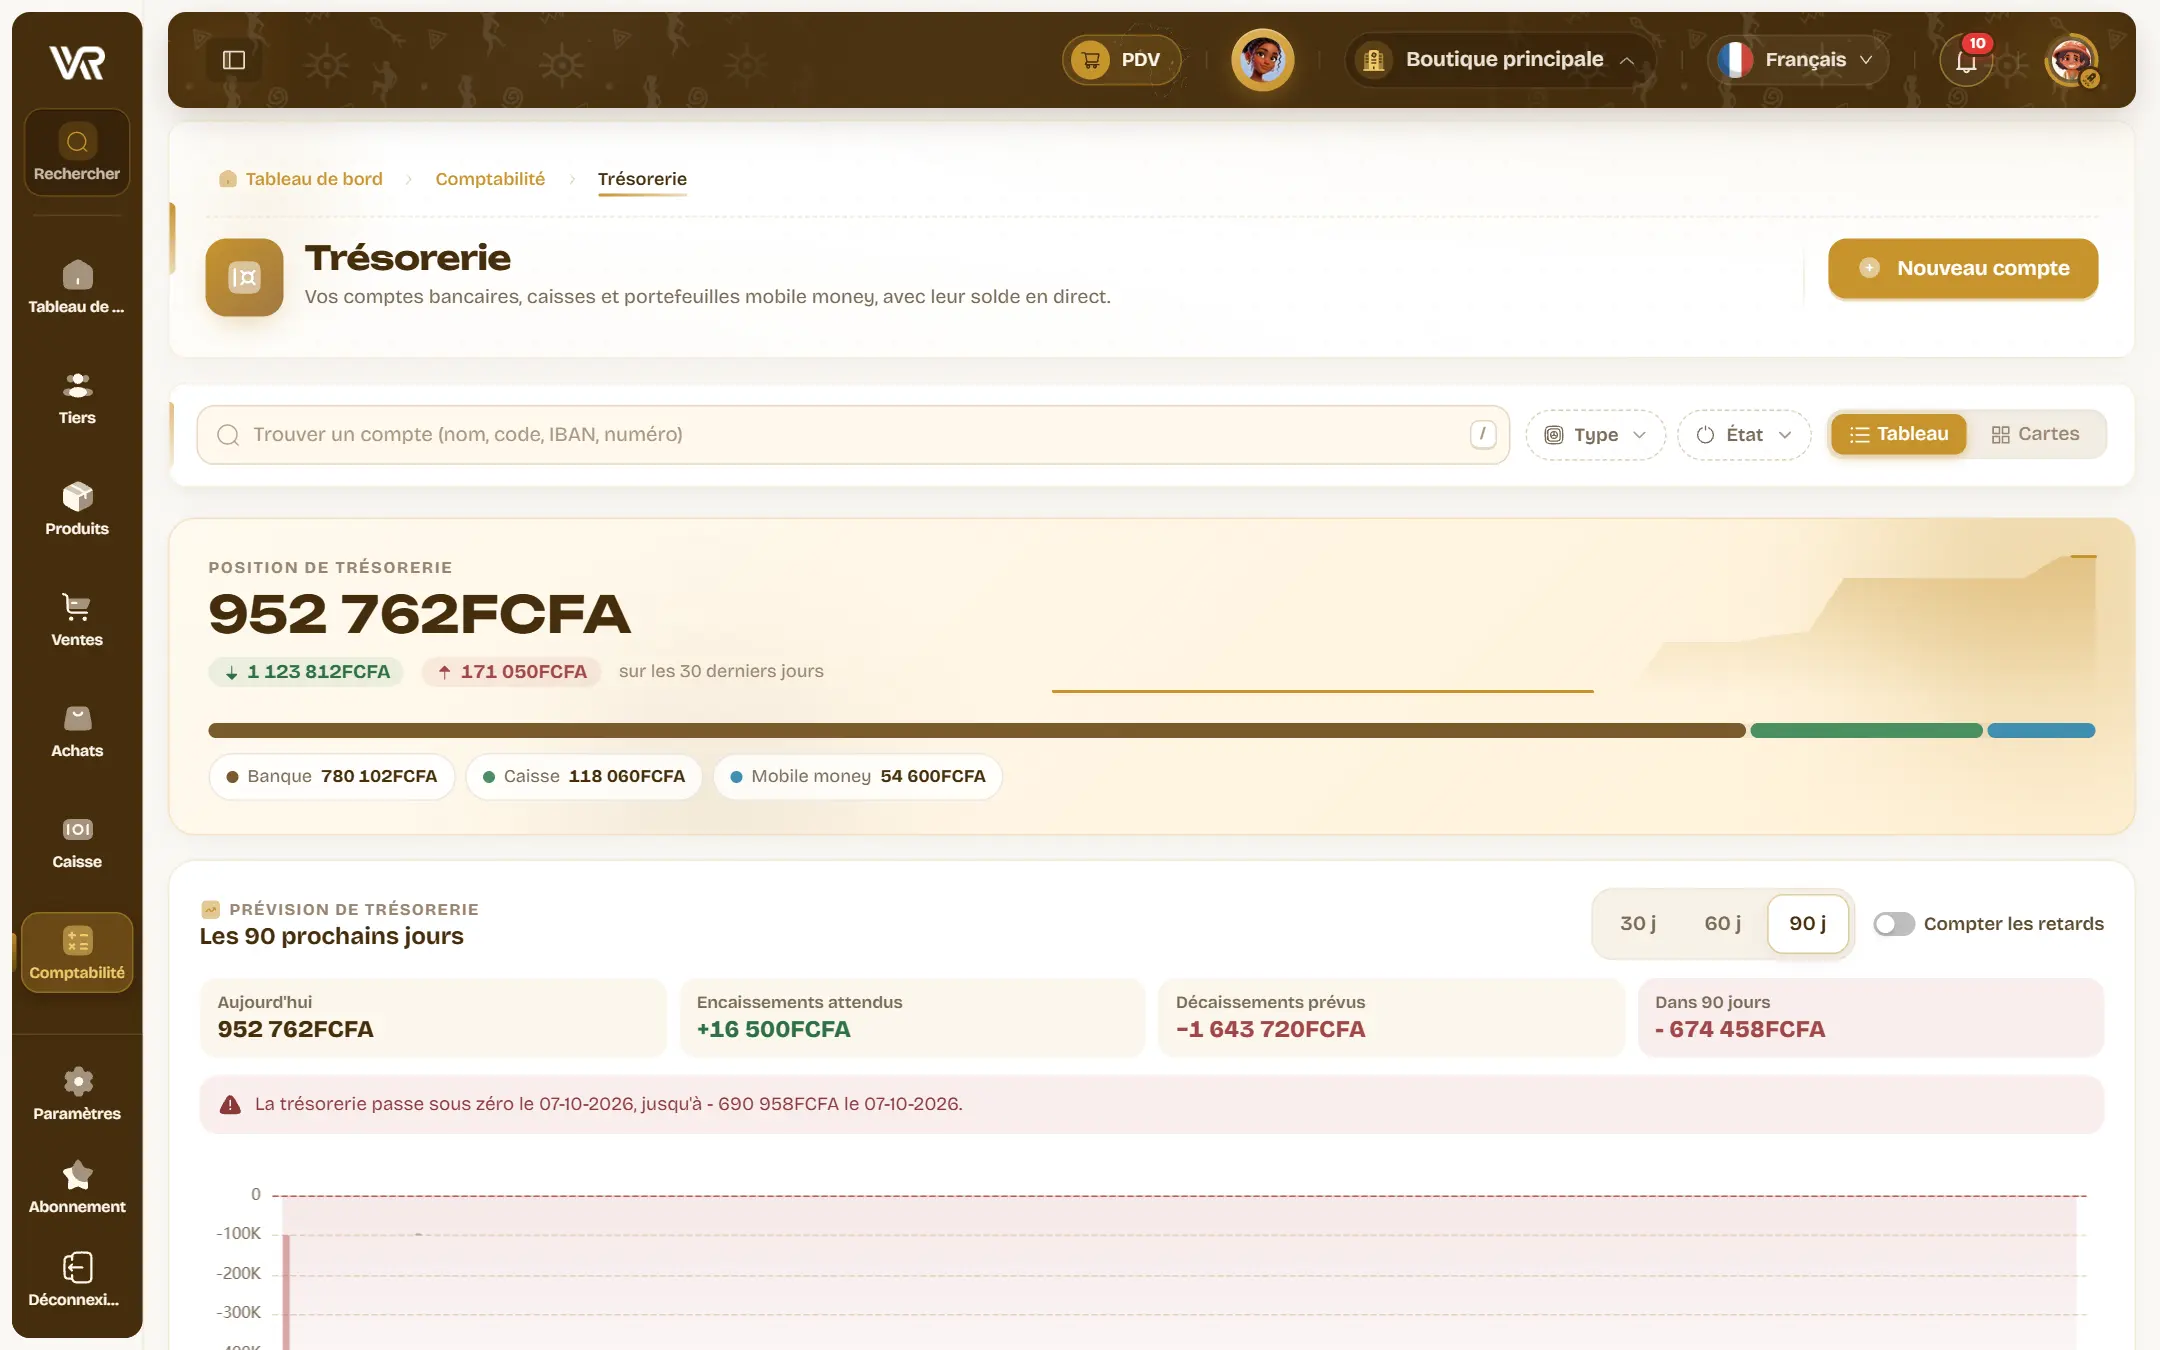Open the Type filter dropdown
2160x1350 pixels.
pos(1595,435)
